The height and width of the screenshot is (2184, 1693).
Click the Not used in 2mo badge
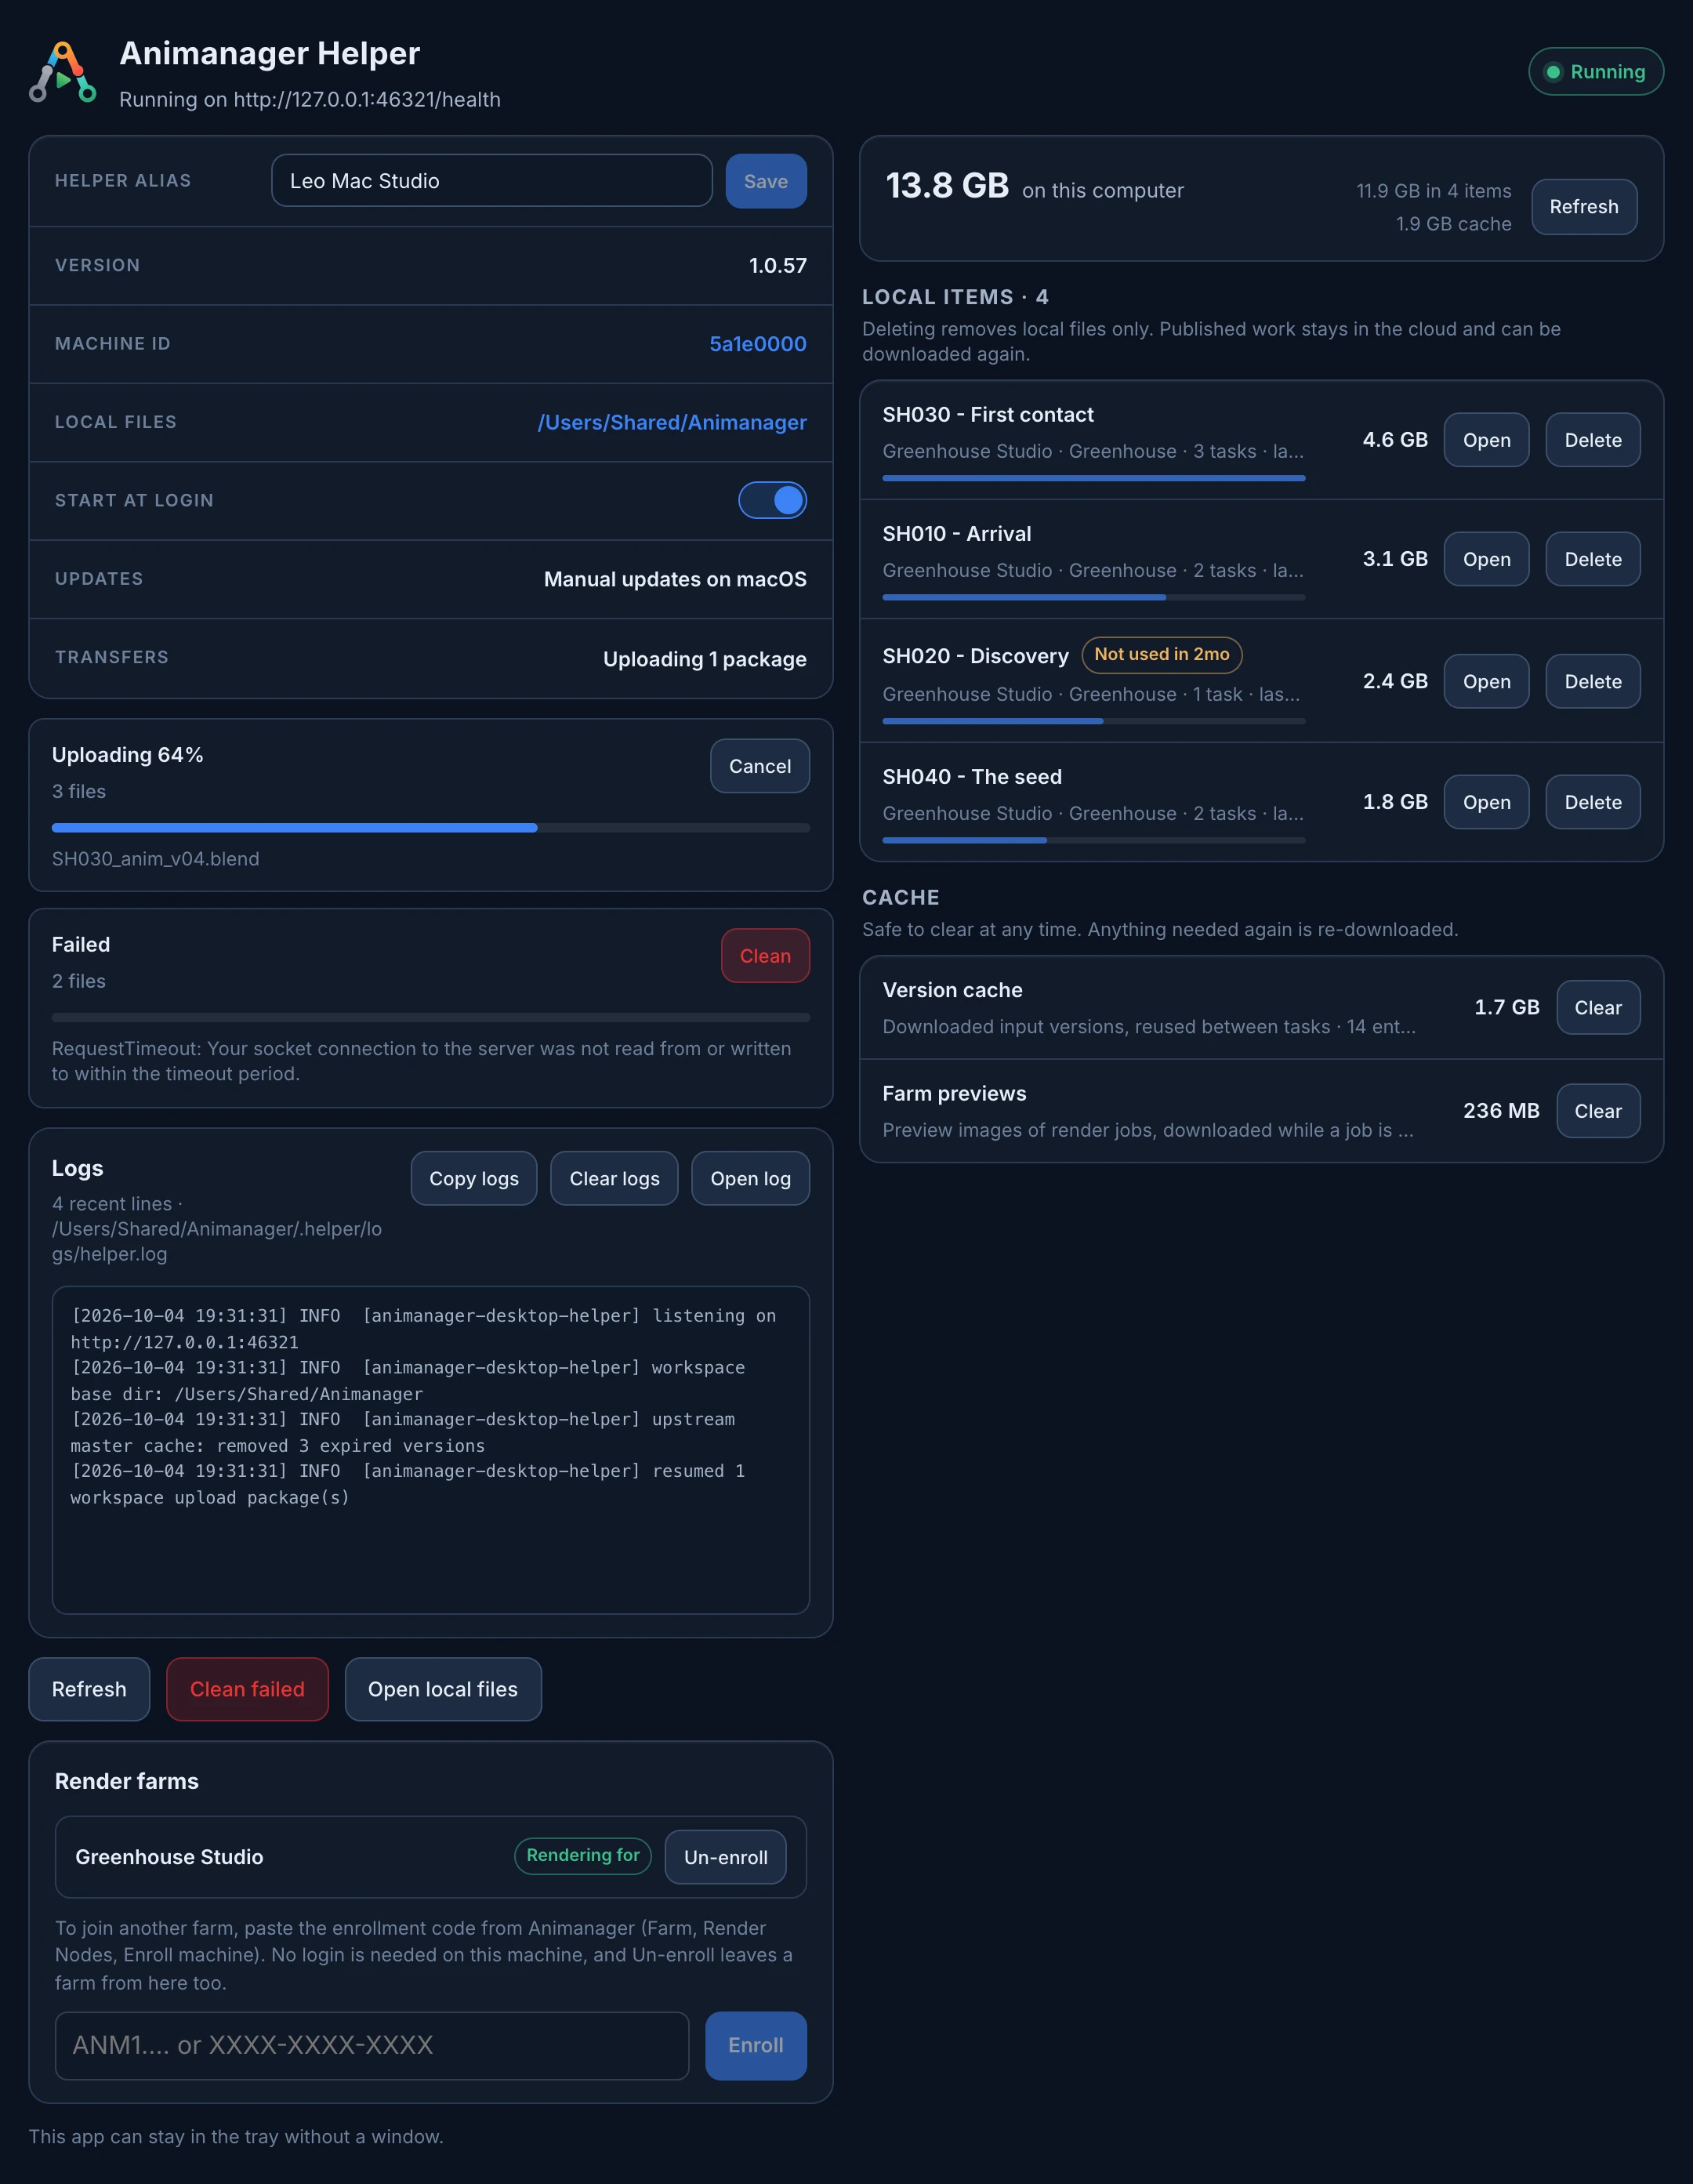pyautogui.click(x=1162, y=655)
